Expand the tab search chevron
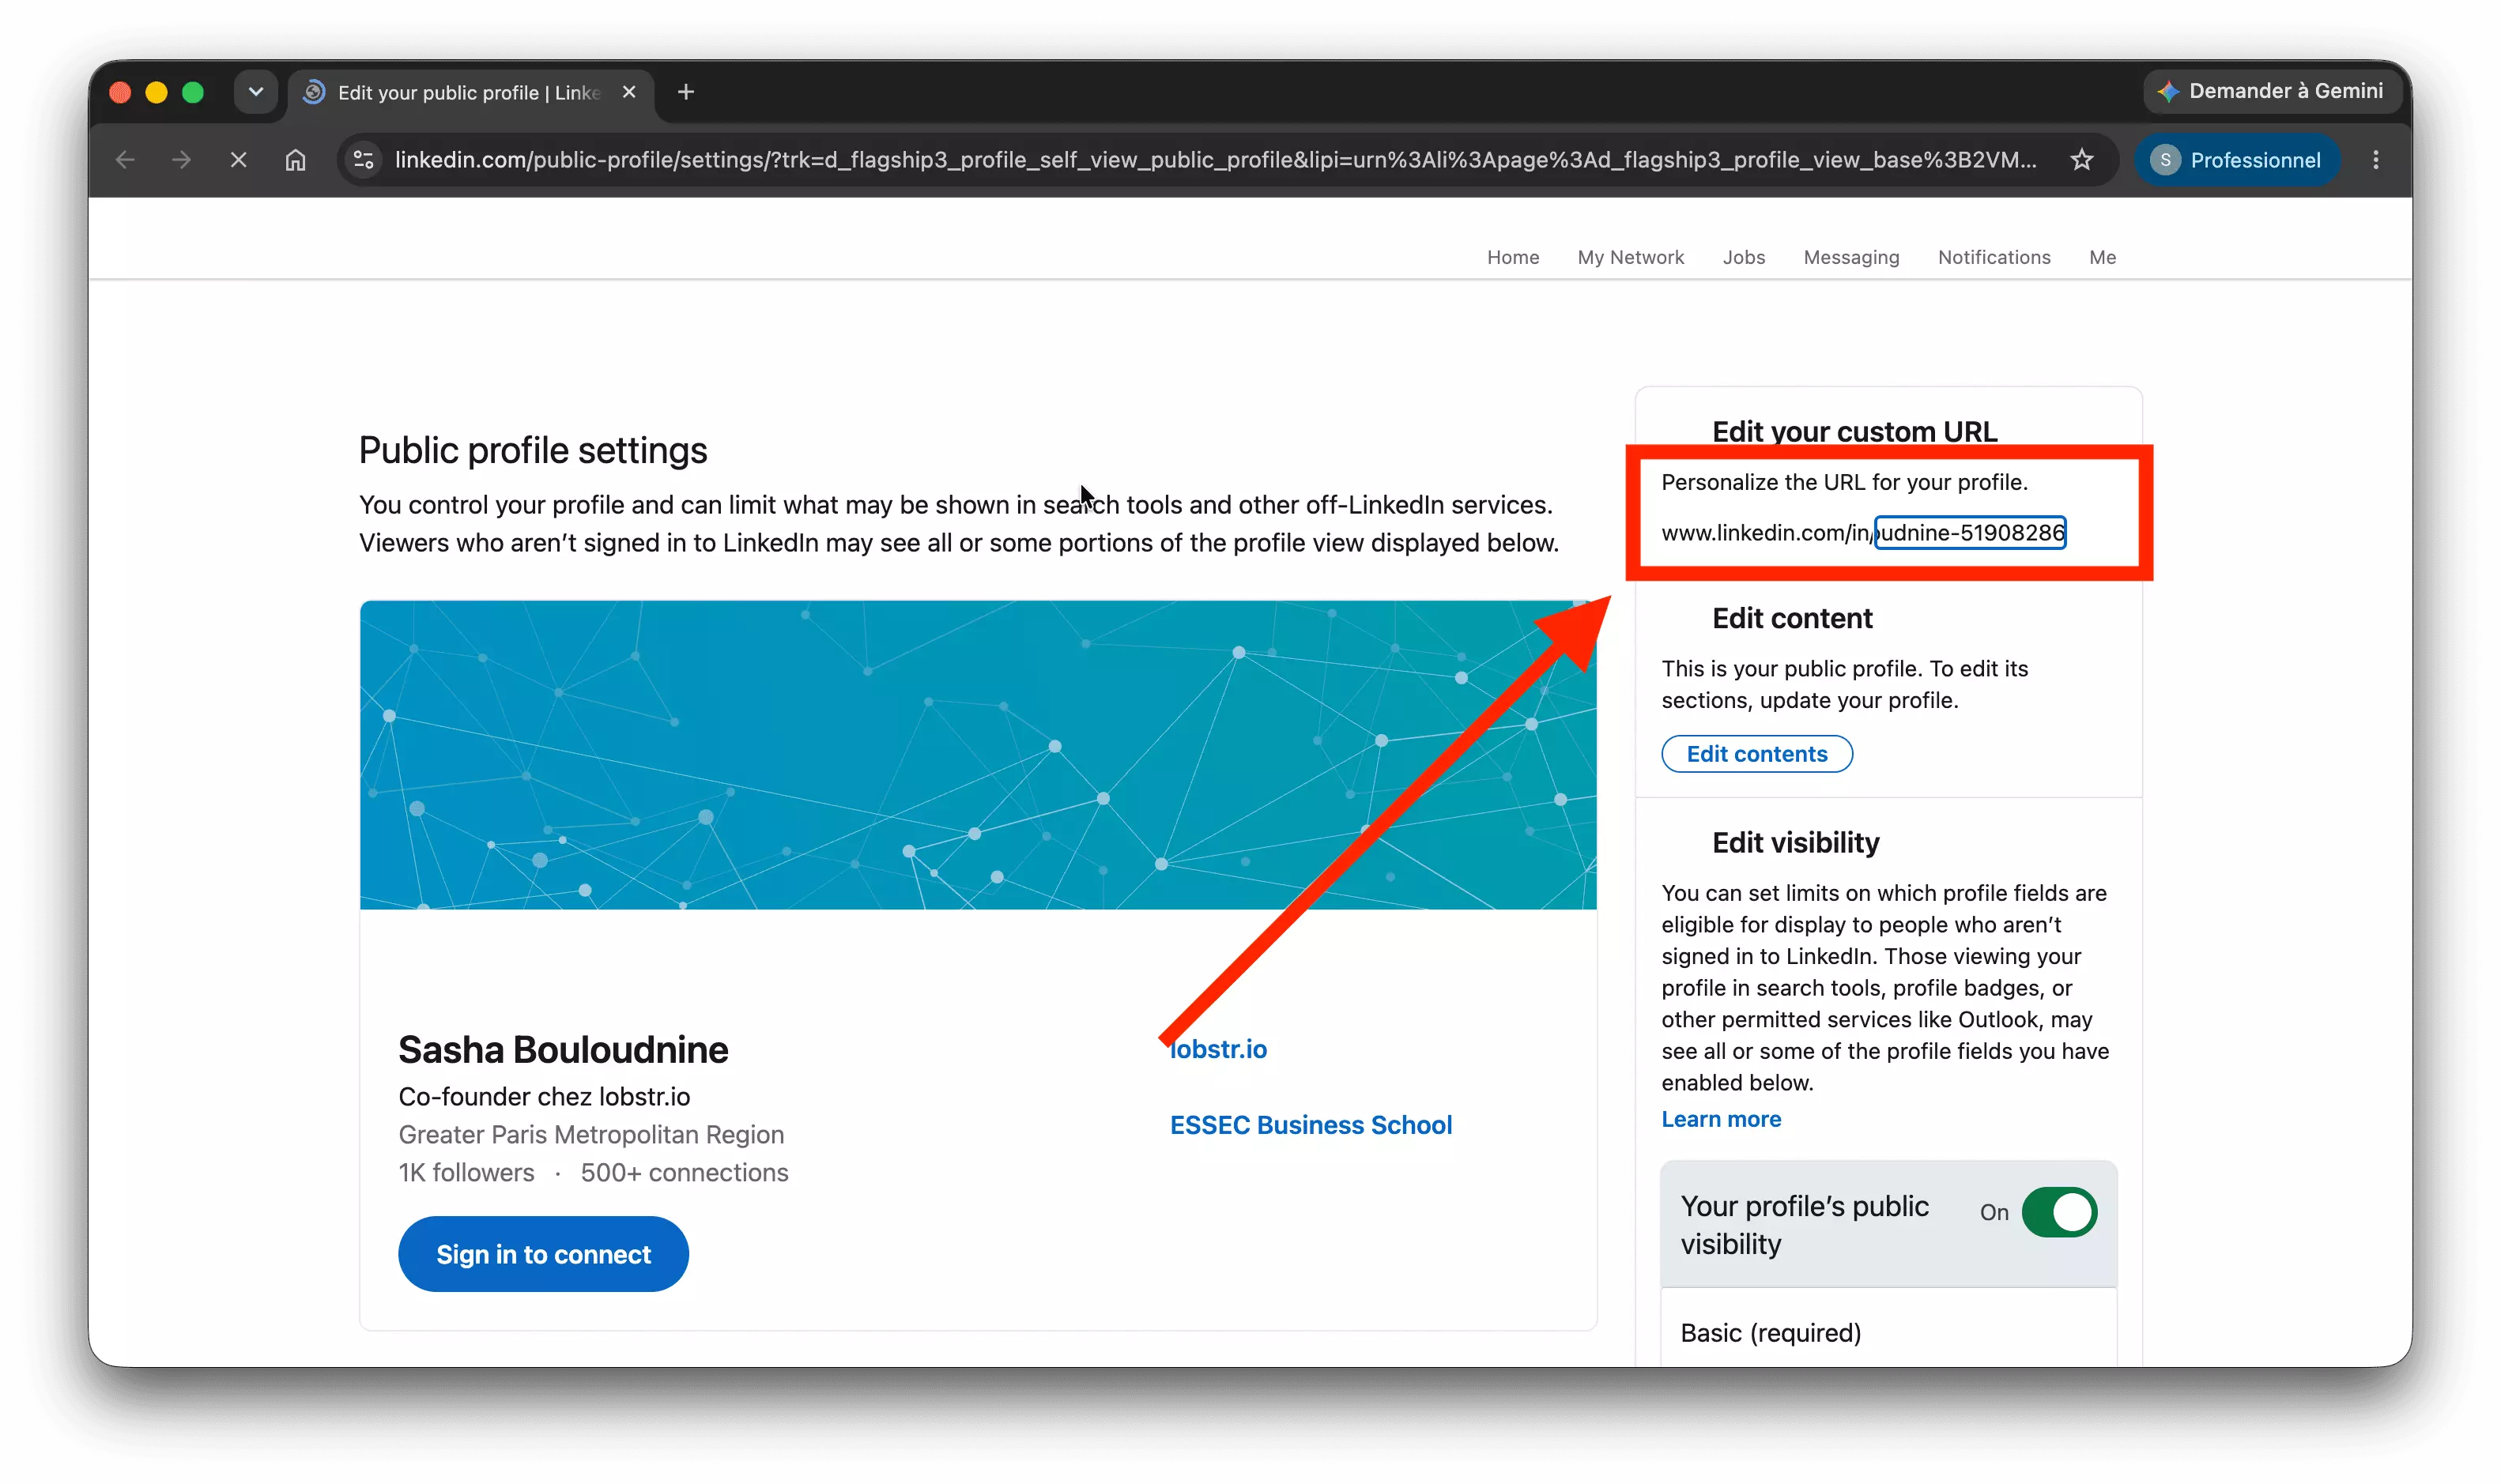The height and width of the screenshot is (1484, 2501). coord(256,92)
